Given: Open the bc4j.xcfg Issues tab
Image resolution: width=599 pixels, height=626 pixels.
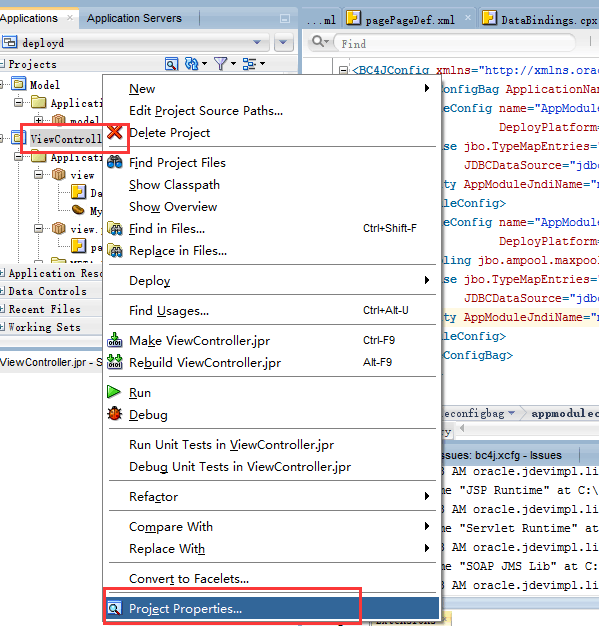Looking at the screenshot, I should 502,455.
